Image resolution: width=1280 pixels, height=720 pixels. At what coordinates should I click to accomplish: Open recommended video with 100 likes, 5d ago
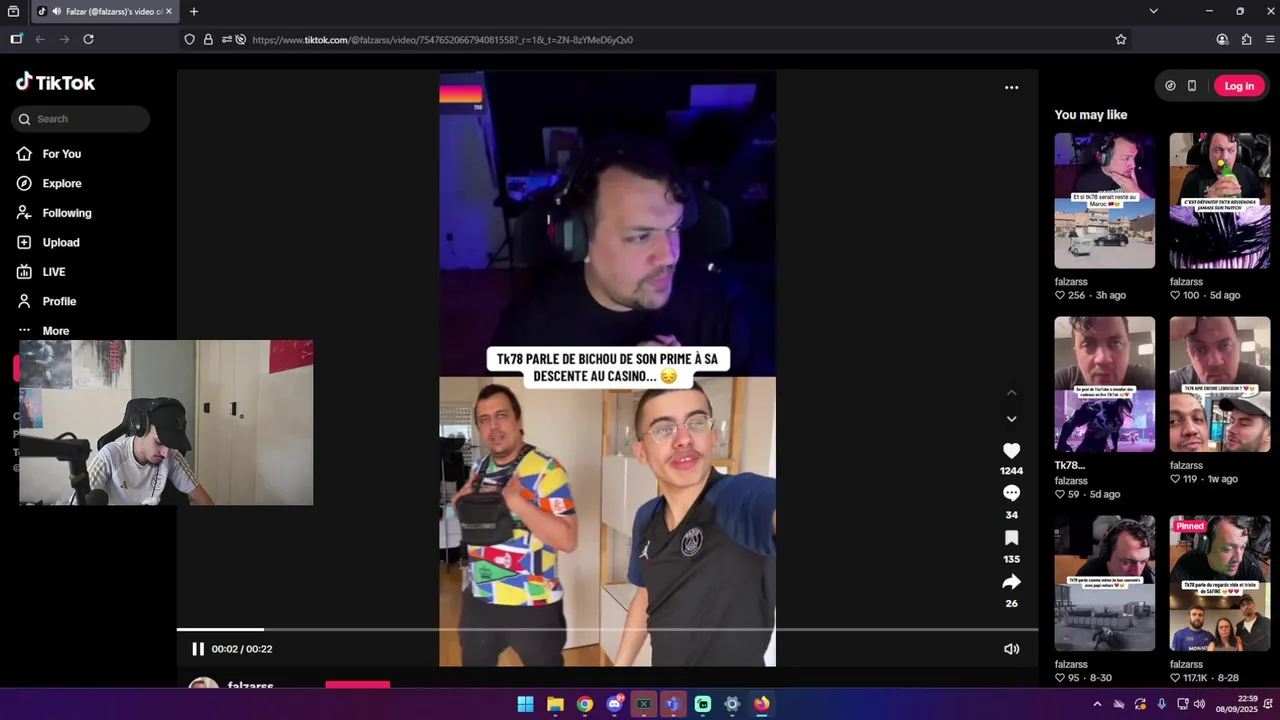pyautogui.click(x=1219, y=200)
